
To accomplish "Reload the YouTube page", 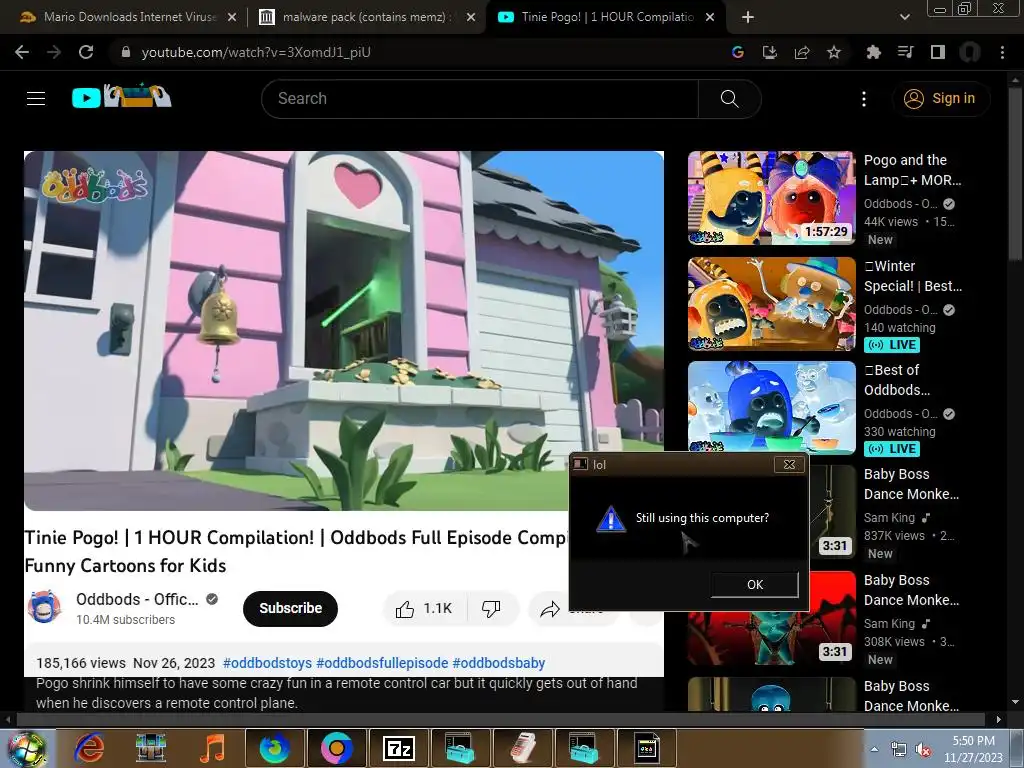I will tap(86, 52).
